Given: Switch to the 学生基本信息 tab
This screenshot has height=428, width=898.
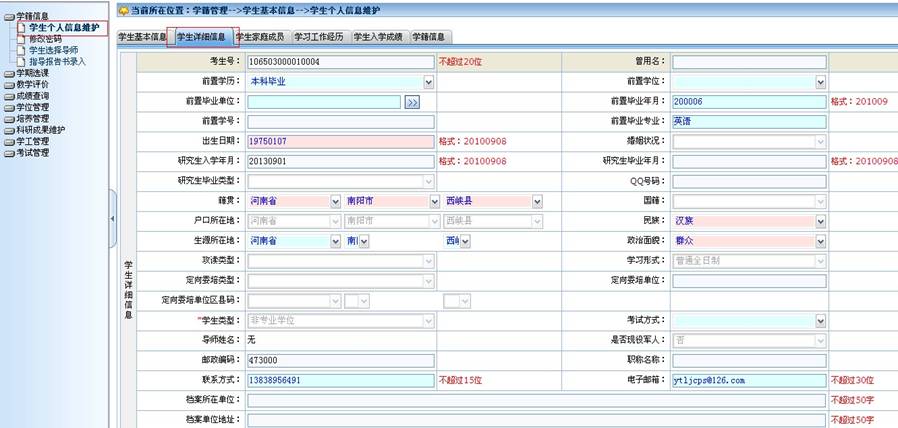Looking at the screenshot, I should click(x=143, y=37).
